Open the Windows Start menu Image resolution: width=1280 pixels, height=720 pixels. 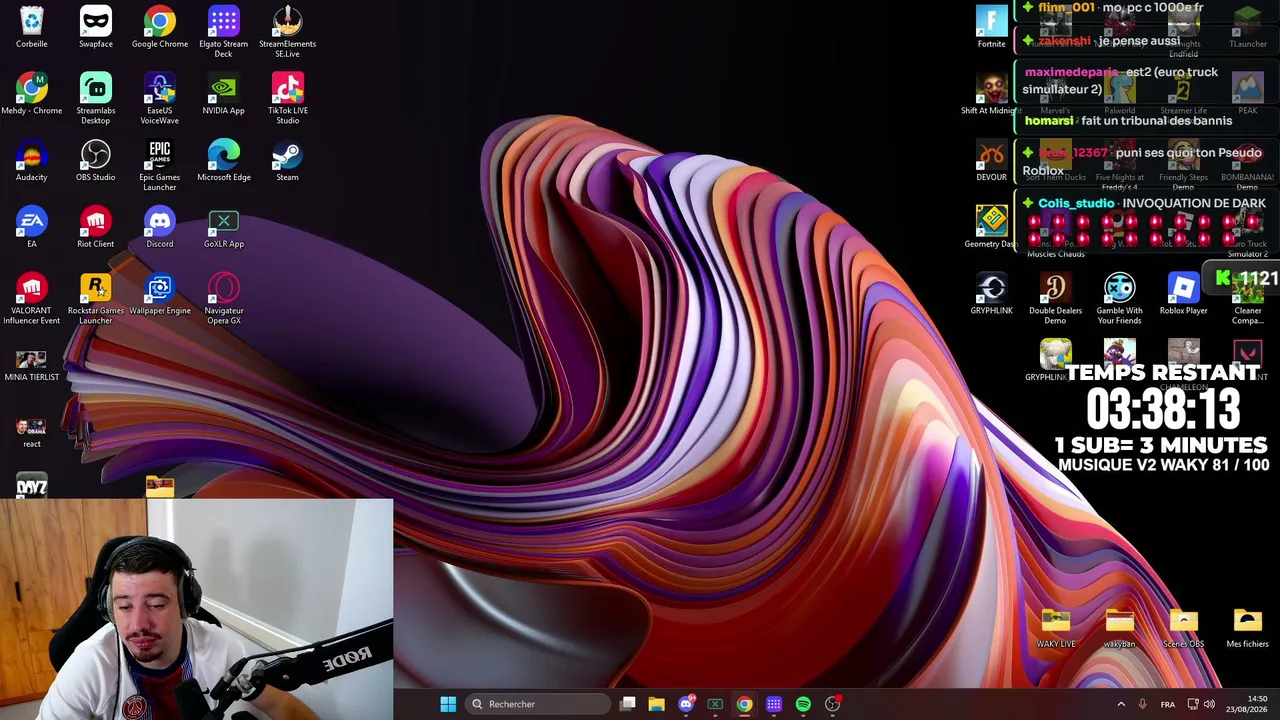coord(448,704)
